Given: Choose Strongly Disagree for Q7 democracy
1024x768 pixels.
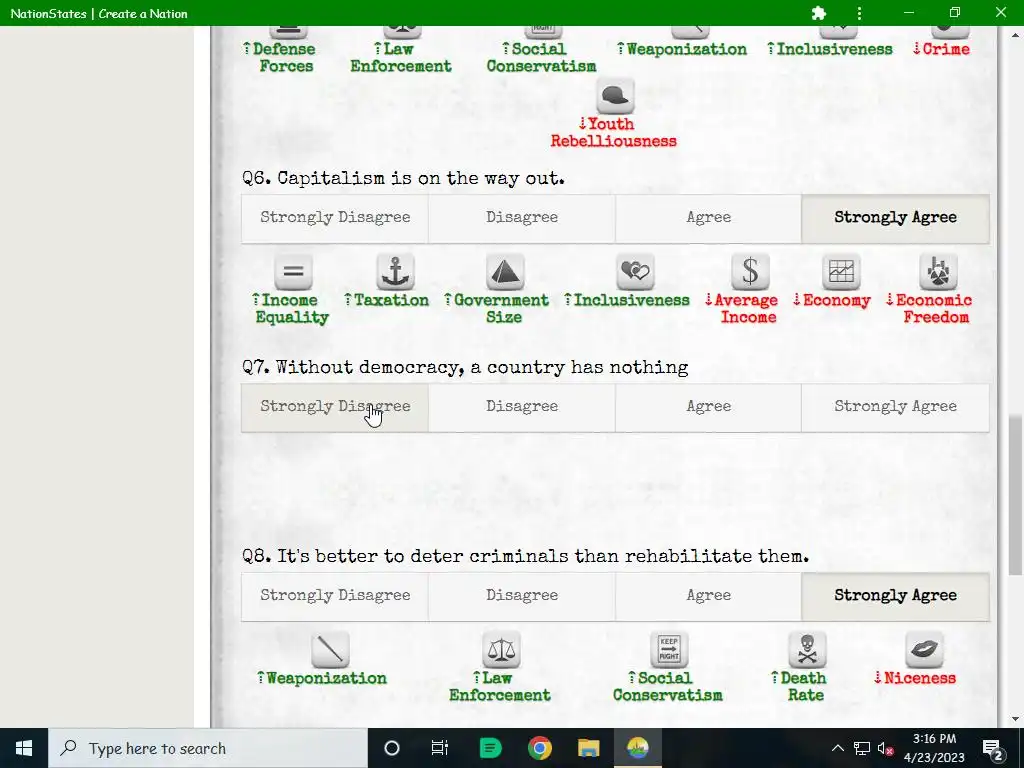Looking at the screenshot, I should click(x=335, y=408).
